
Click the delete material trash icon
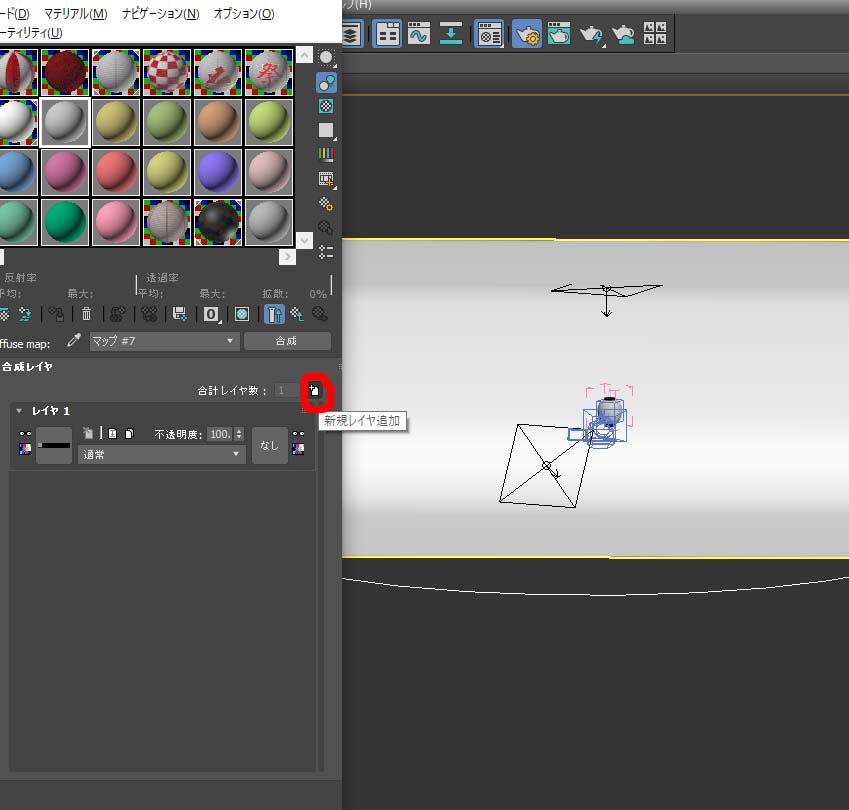pos(86,314)
